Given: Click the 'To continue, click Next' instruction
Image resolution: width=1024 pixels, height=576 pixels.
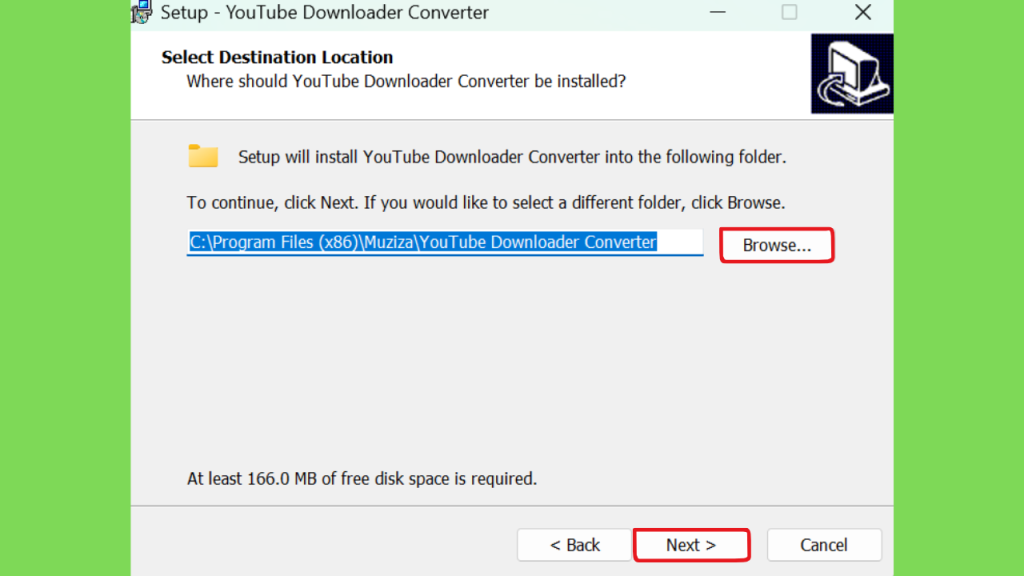Looking at the screenshot, I should (x=485, y=202).
